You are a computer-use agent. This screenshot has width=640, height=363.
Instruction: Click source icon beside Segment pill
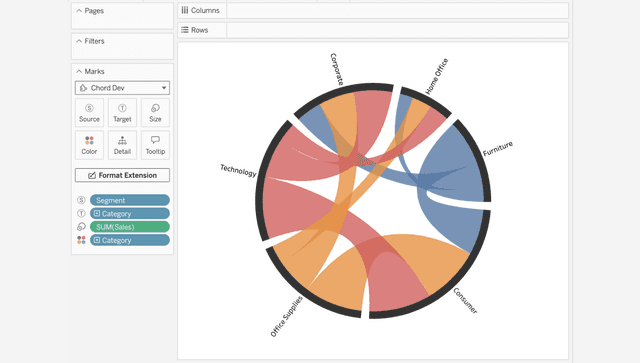tap(81, 200)
